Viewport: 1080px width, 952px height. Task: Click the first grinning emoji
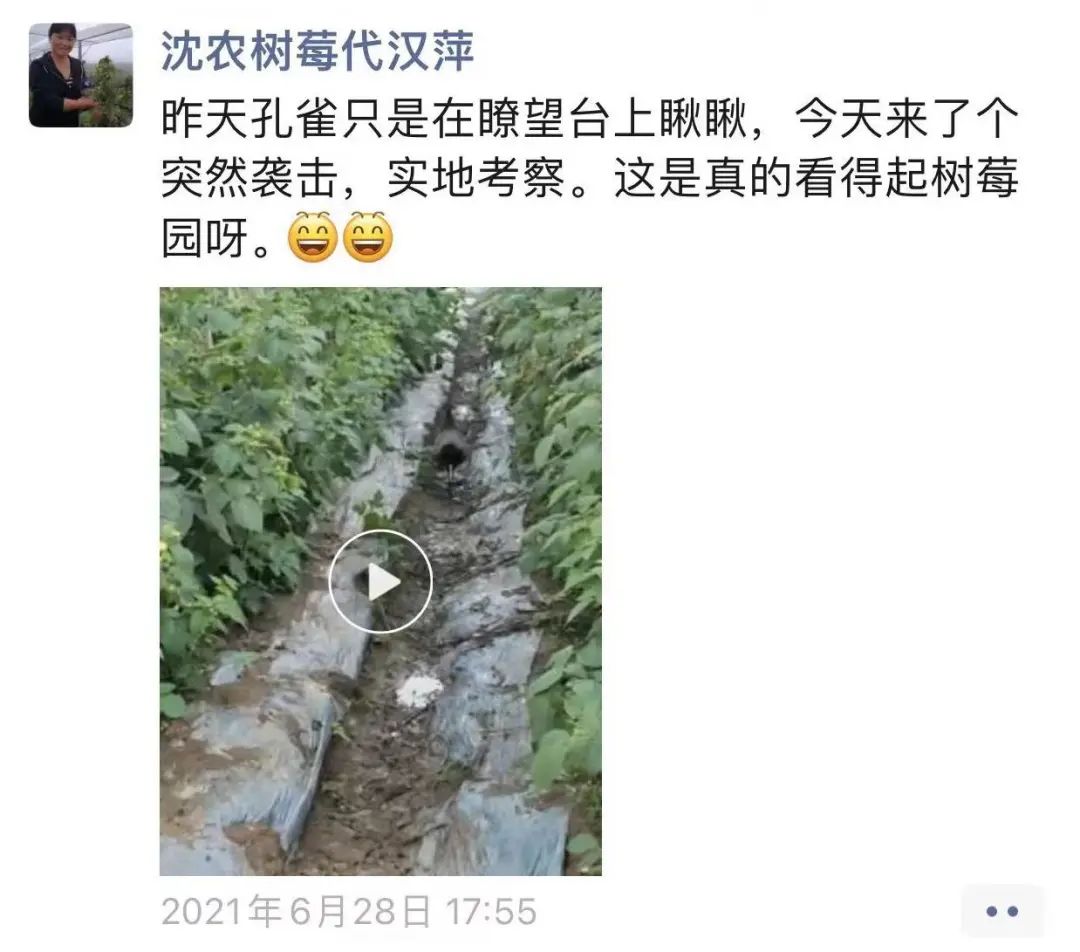(x=313, y=236)
